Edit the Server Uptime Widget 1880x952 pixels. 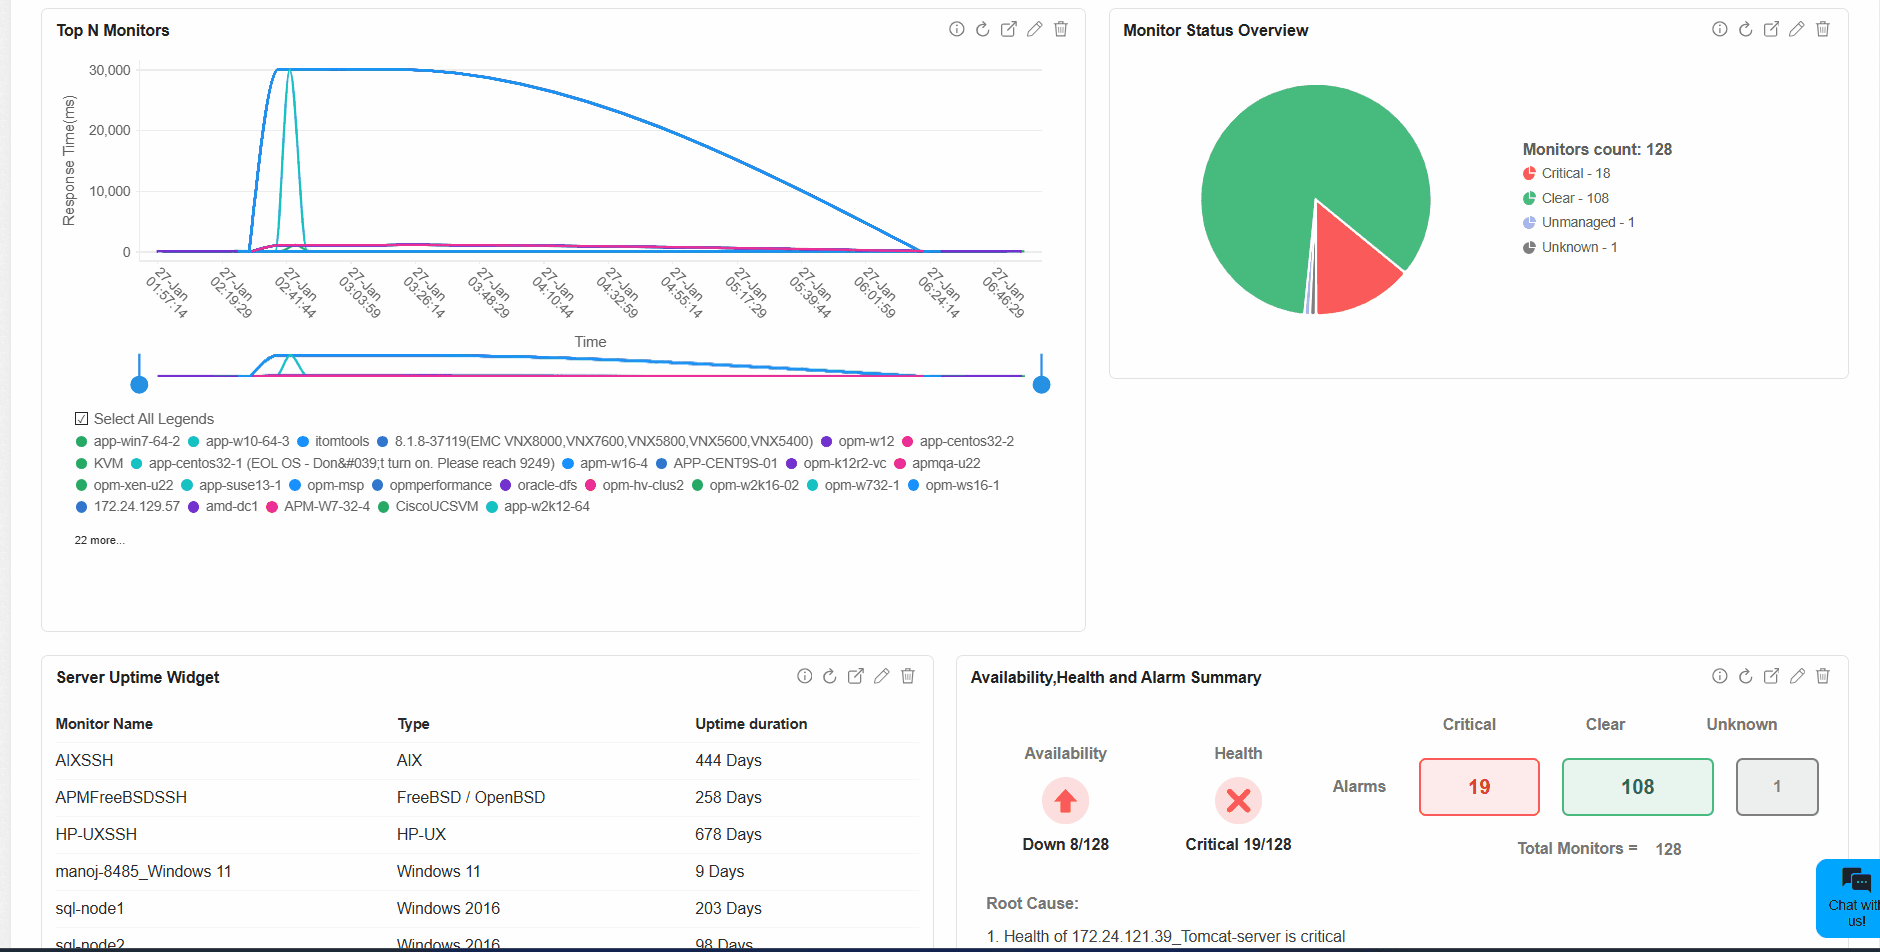[882, 677]
